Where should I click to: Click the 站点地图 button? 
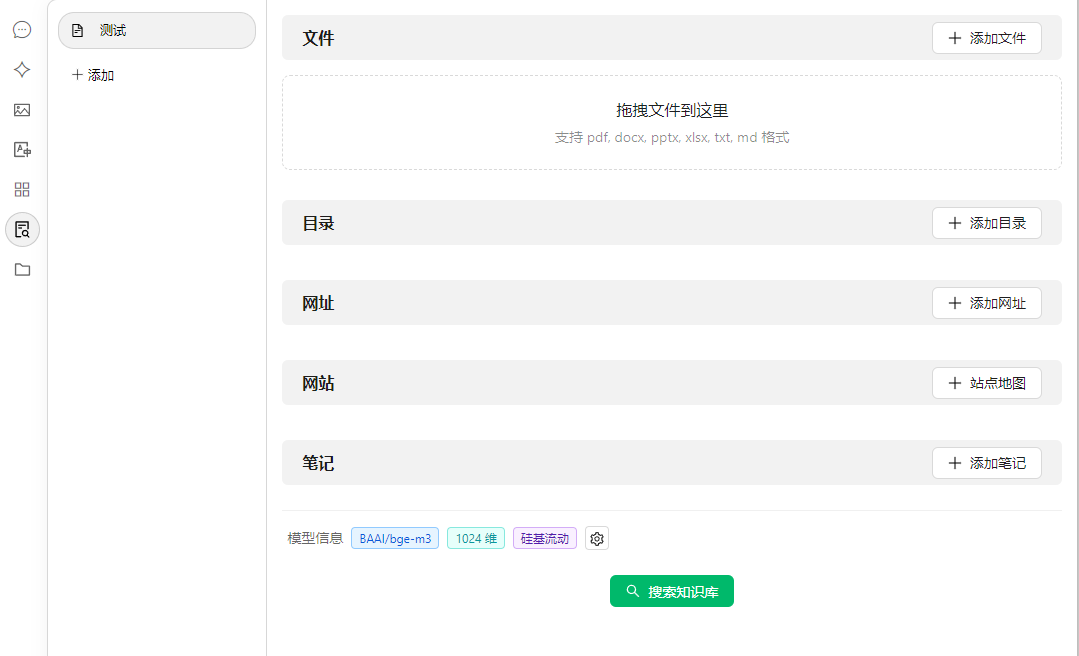coord(987,382)
